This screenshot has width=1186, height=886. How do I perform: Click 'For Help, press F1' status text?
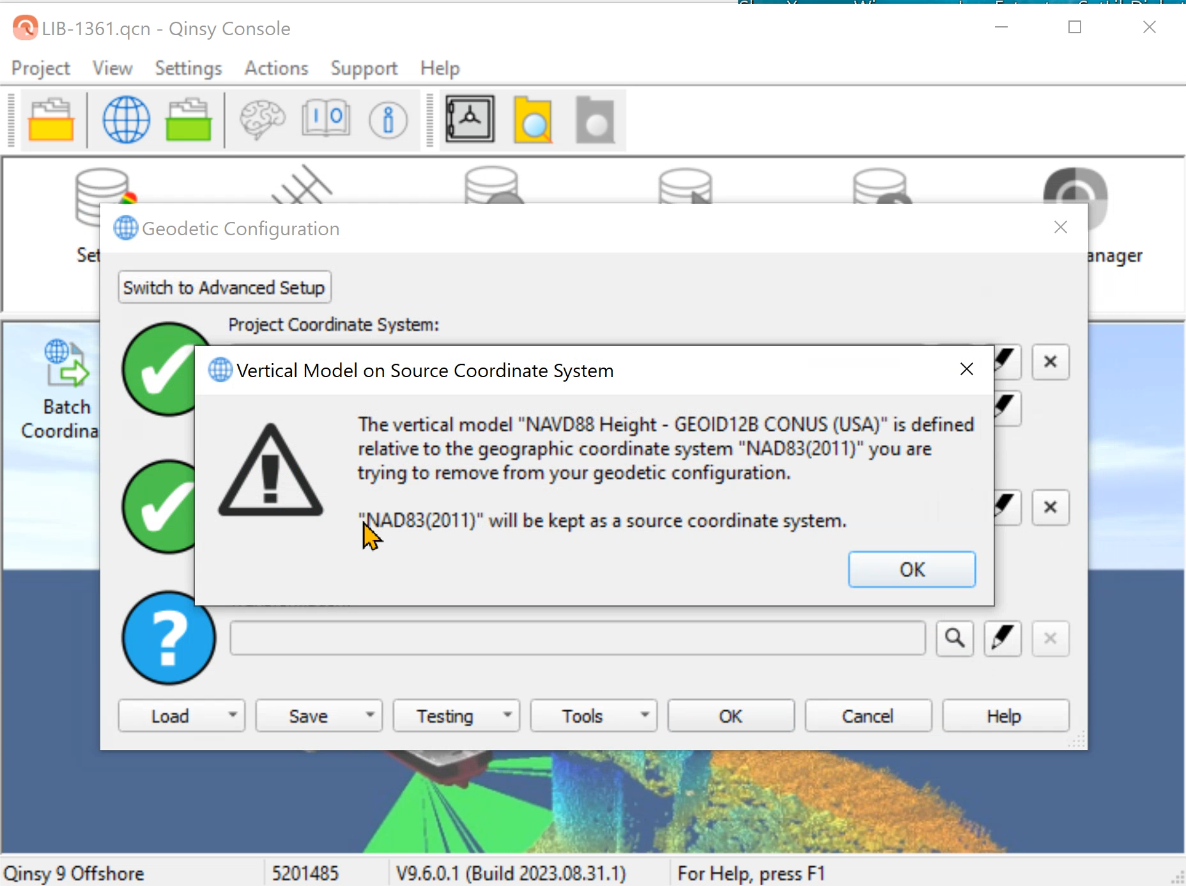point(751,873)
